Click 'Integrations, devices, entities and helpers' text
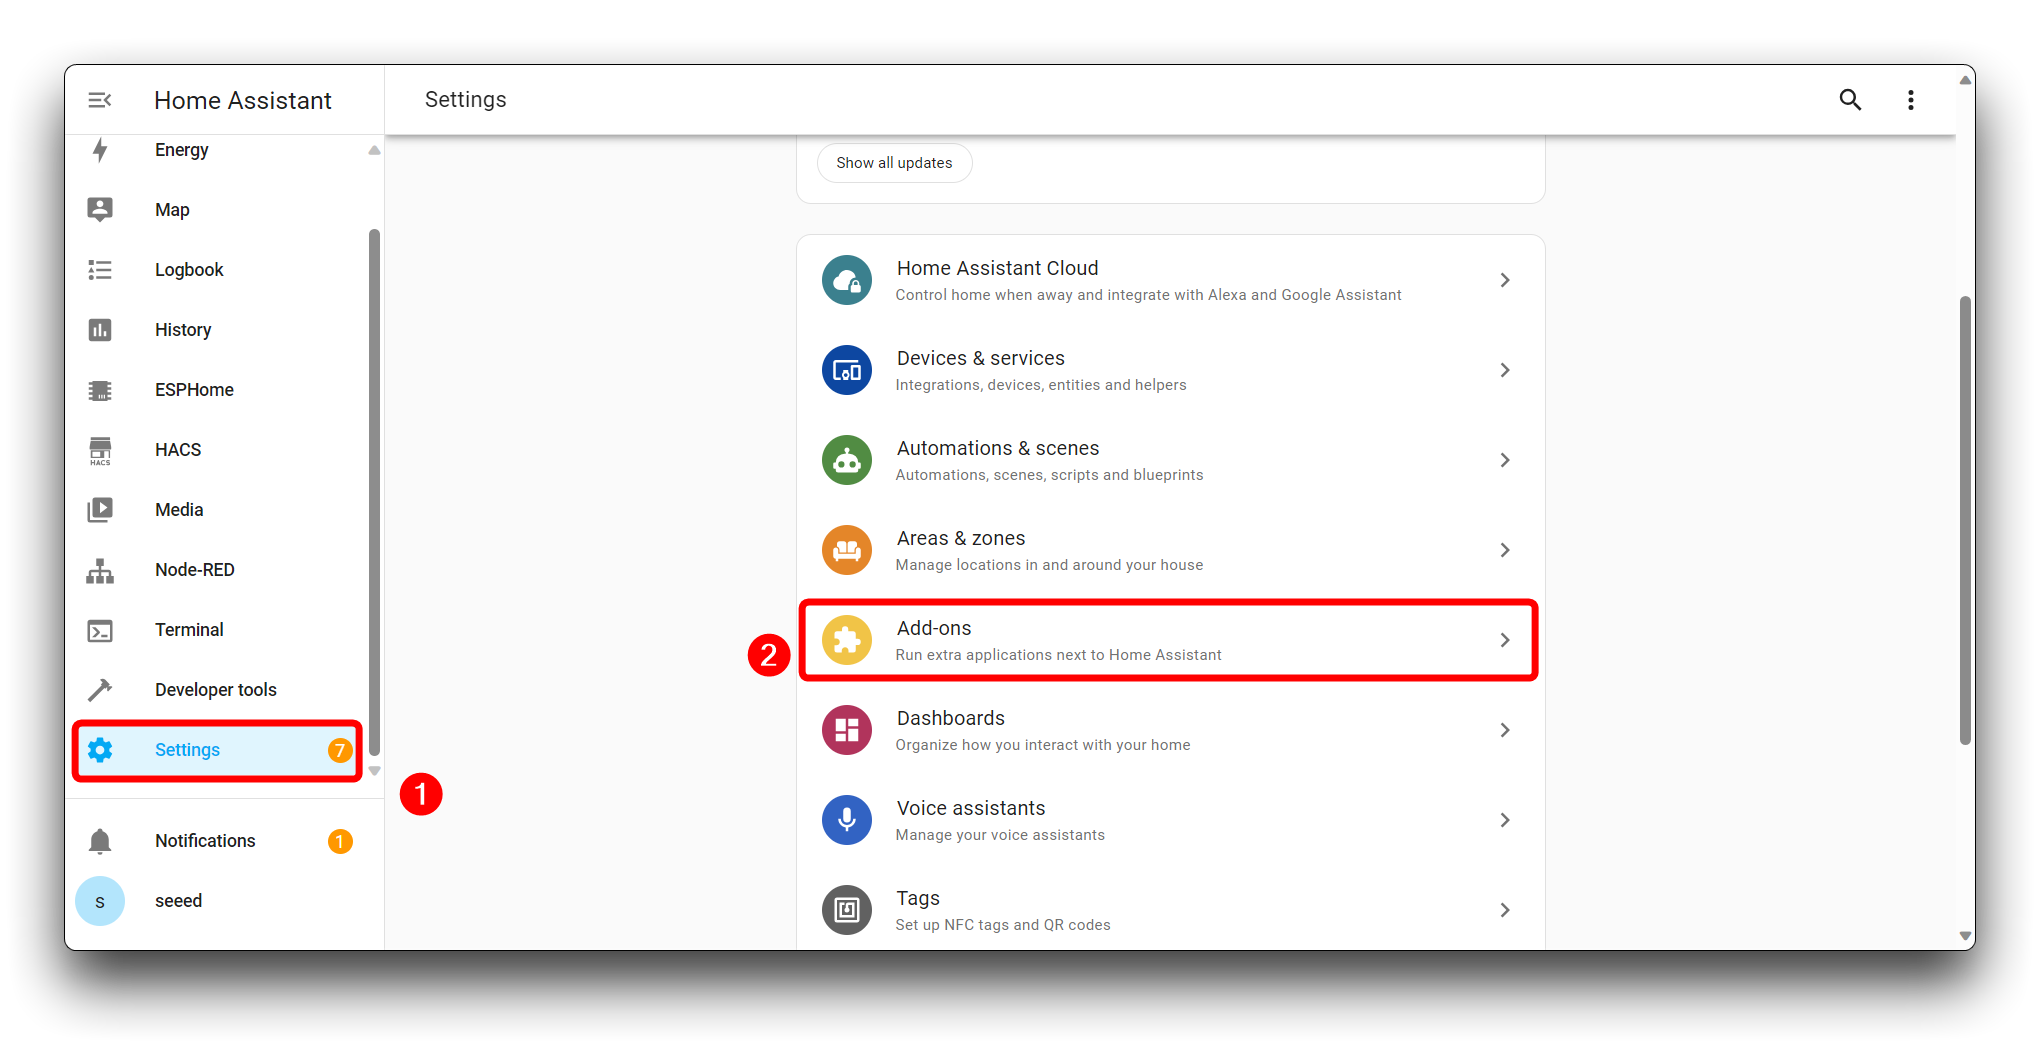 tap(1041, 385)
